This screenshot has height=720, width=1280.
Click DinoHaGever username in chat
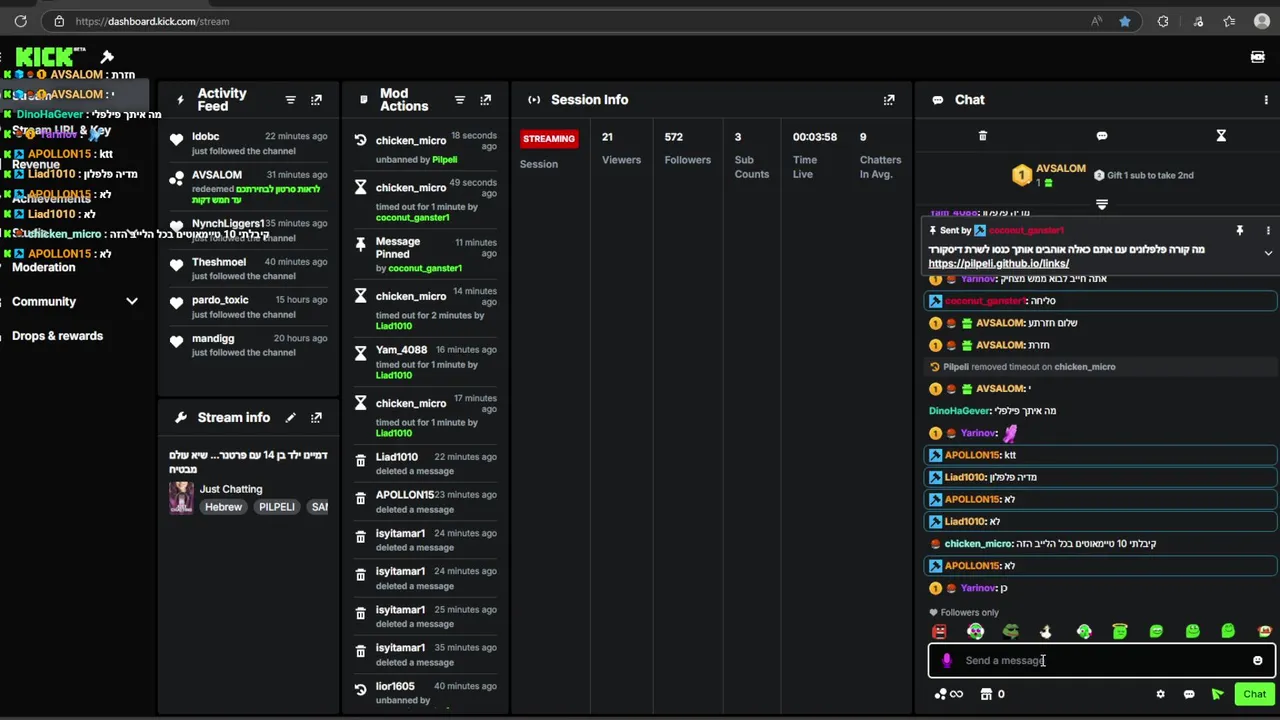[x=959, y=411]
